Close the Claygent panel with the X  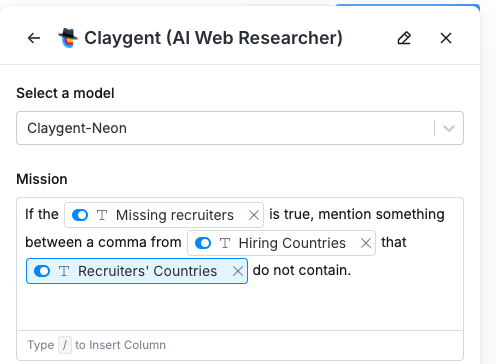[446, 38]
